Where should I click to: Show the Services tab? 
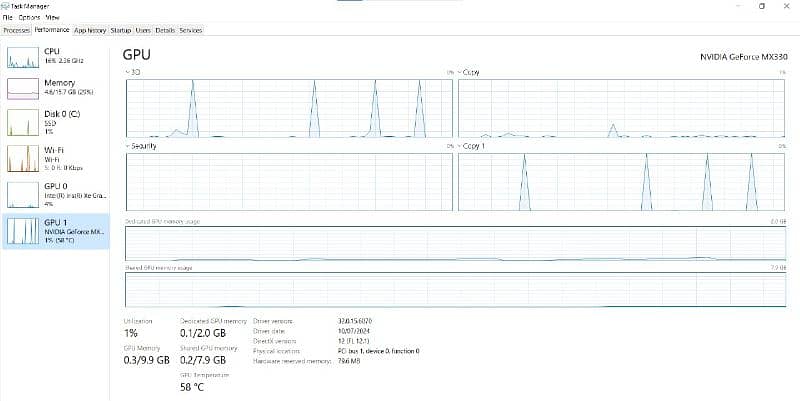coord(190,30)
